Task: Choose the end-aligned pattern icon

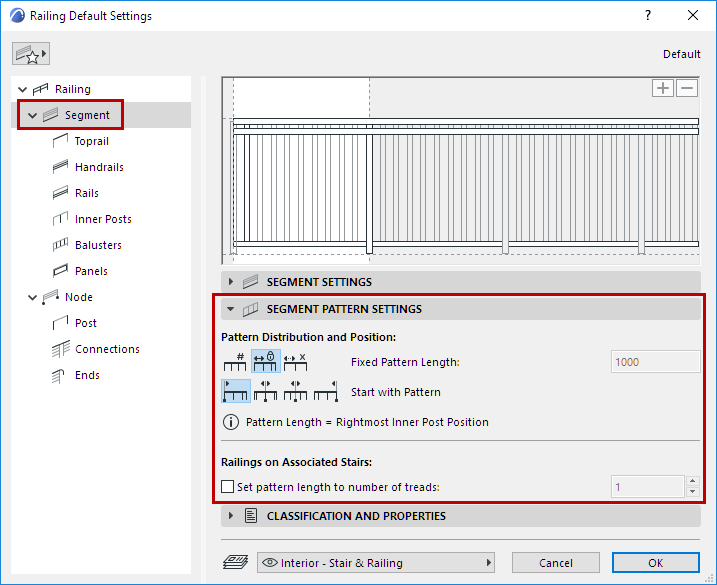Action: tap(325, 392)
